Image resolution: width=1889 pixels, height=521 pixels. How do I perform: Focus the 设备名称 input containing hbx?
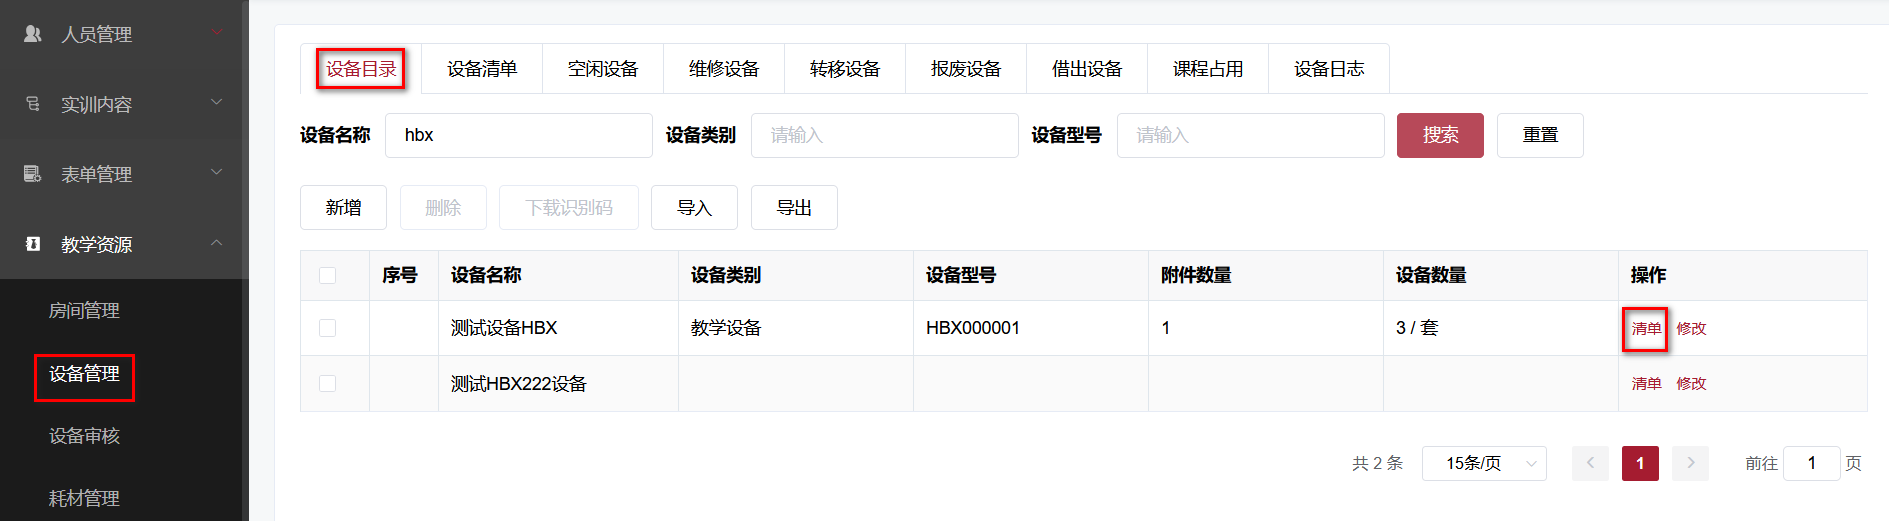click(519, 135)
